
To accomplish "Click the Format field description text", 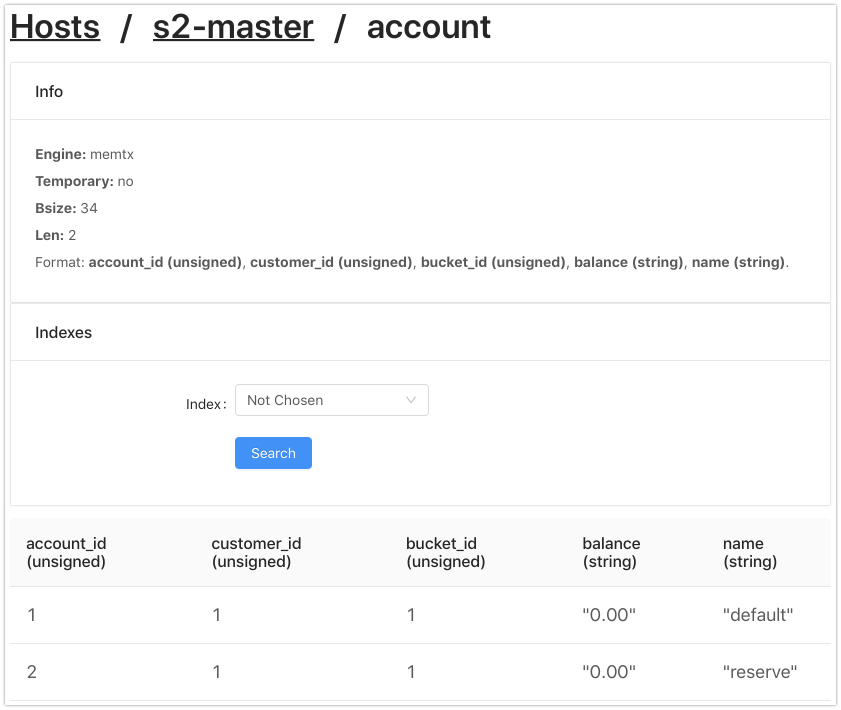I will point(412,262).
